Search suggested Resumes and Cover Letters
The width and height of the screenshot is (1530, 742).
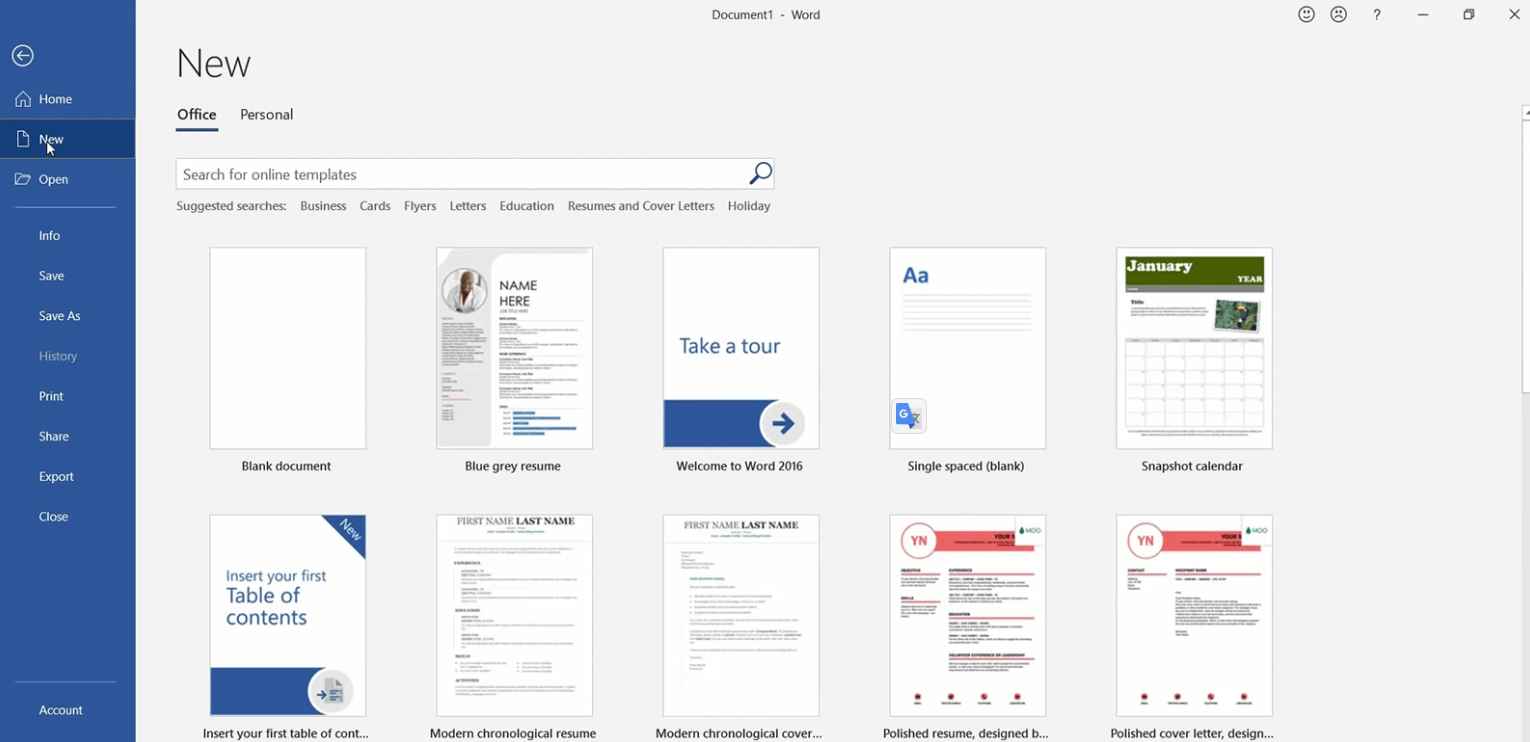pos(641,206)
